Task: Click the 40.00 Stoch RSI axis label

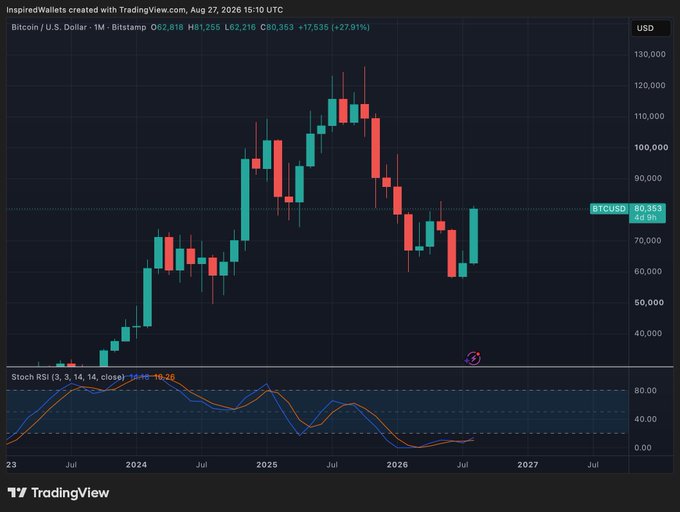Action: tap(645, 419)
